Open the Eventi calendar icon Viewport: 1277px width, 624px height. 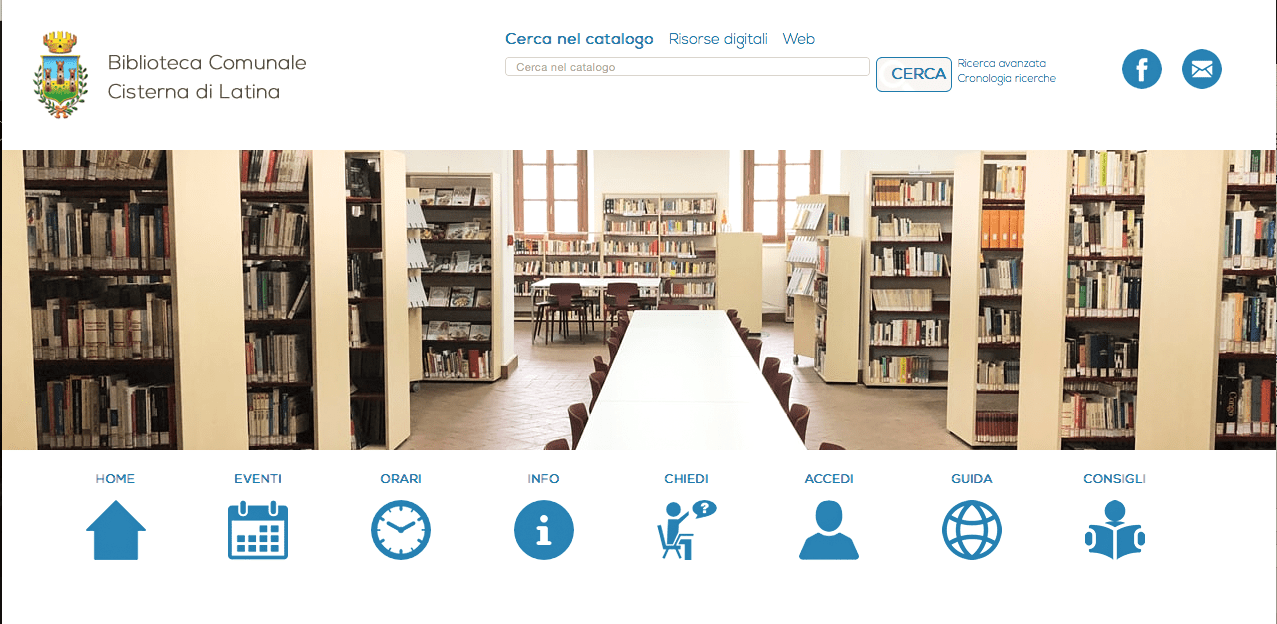tap(258, 530)
